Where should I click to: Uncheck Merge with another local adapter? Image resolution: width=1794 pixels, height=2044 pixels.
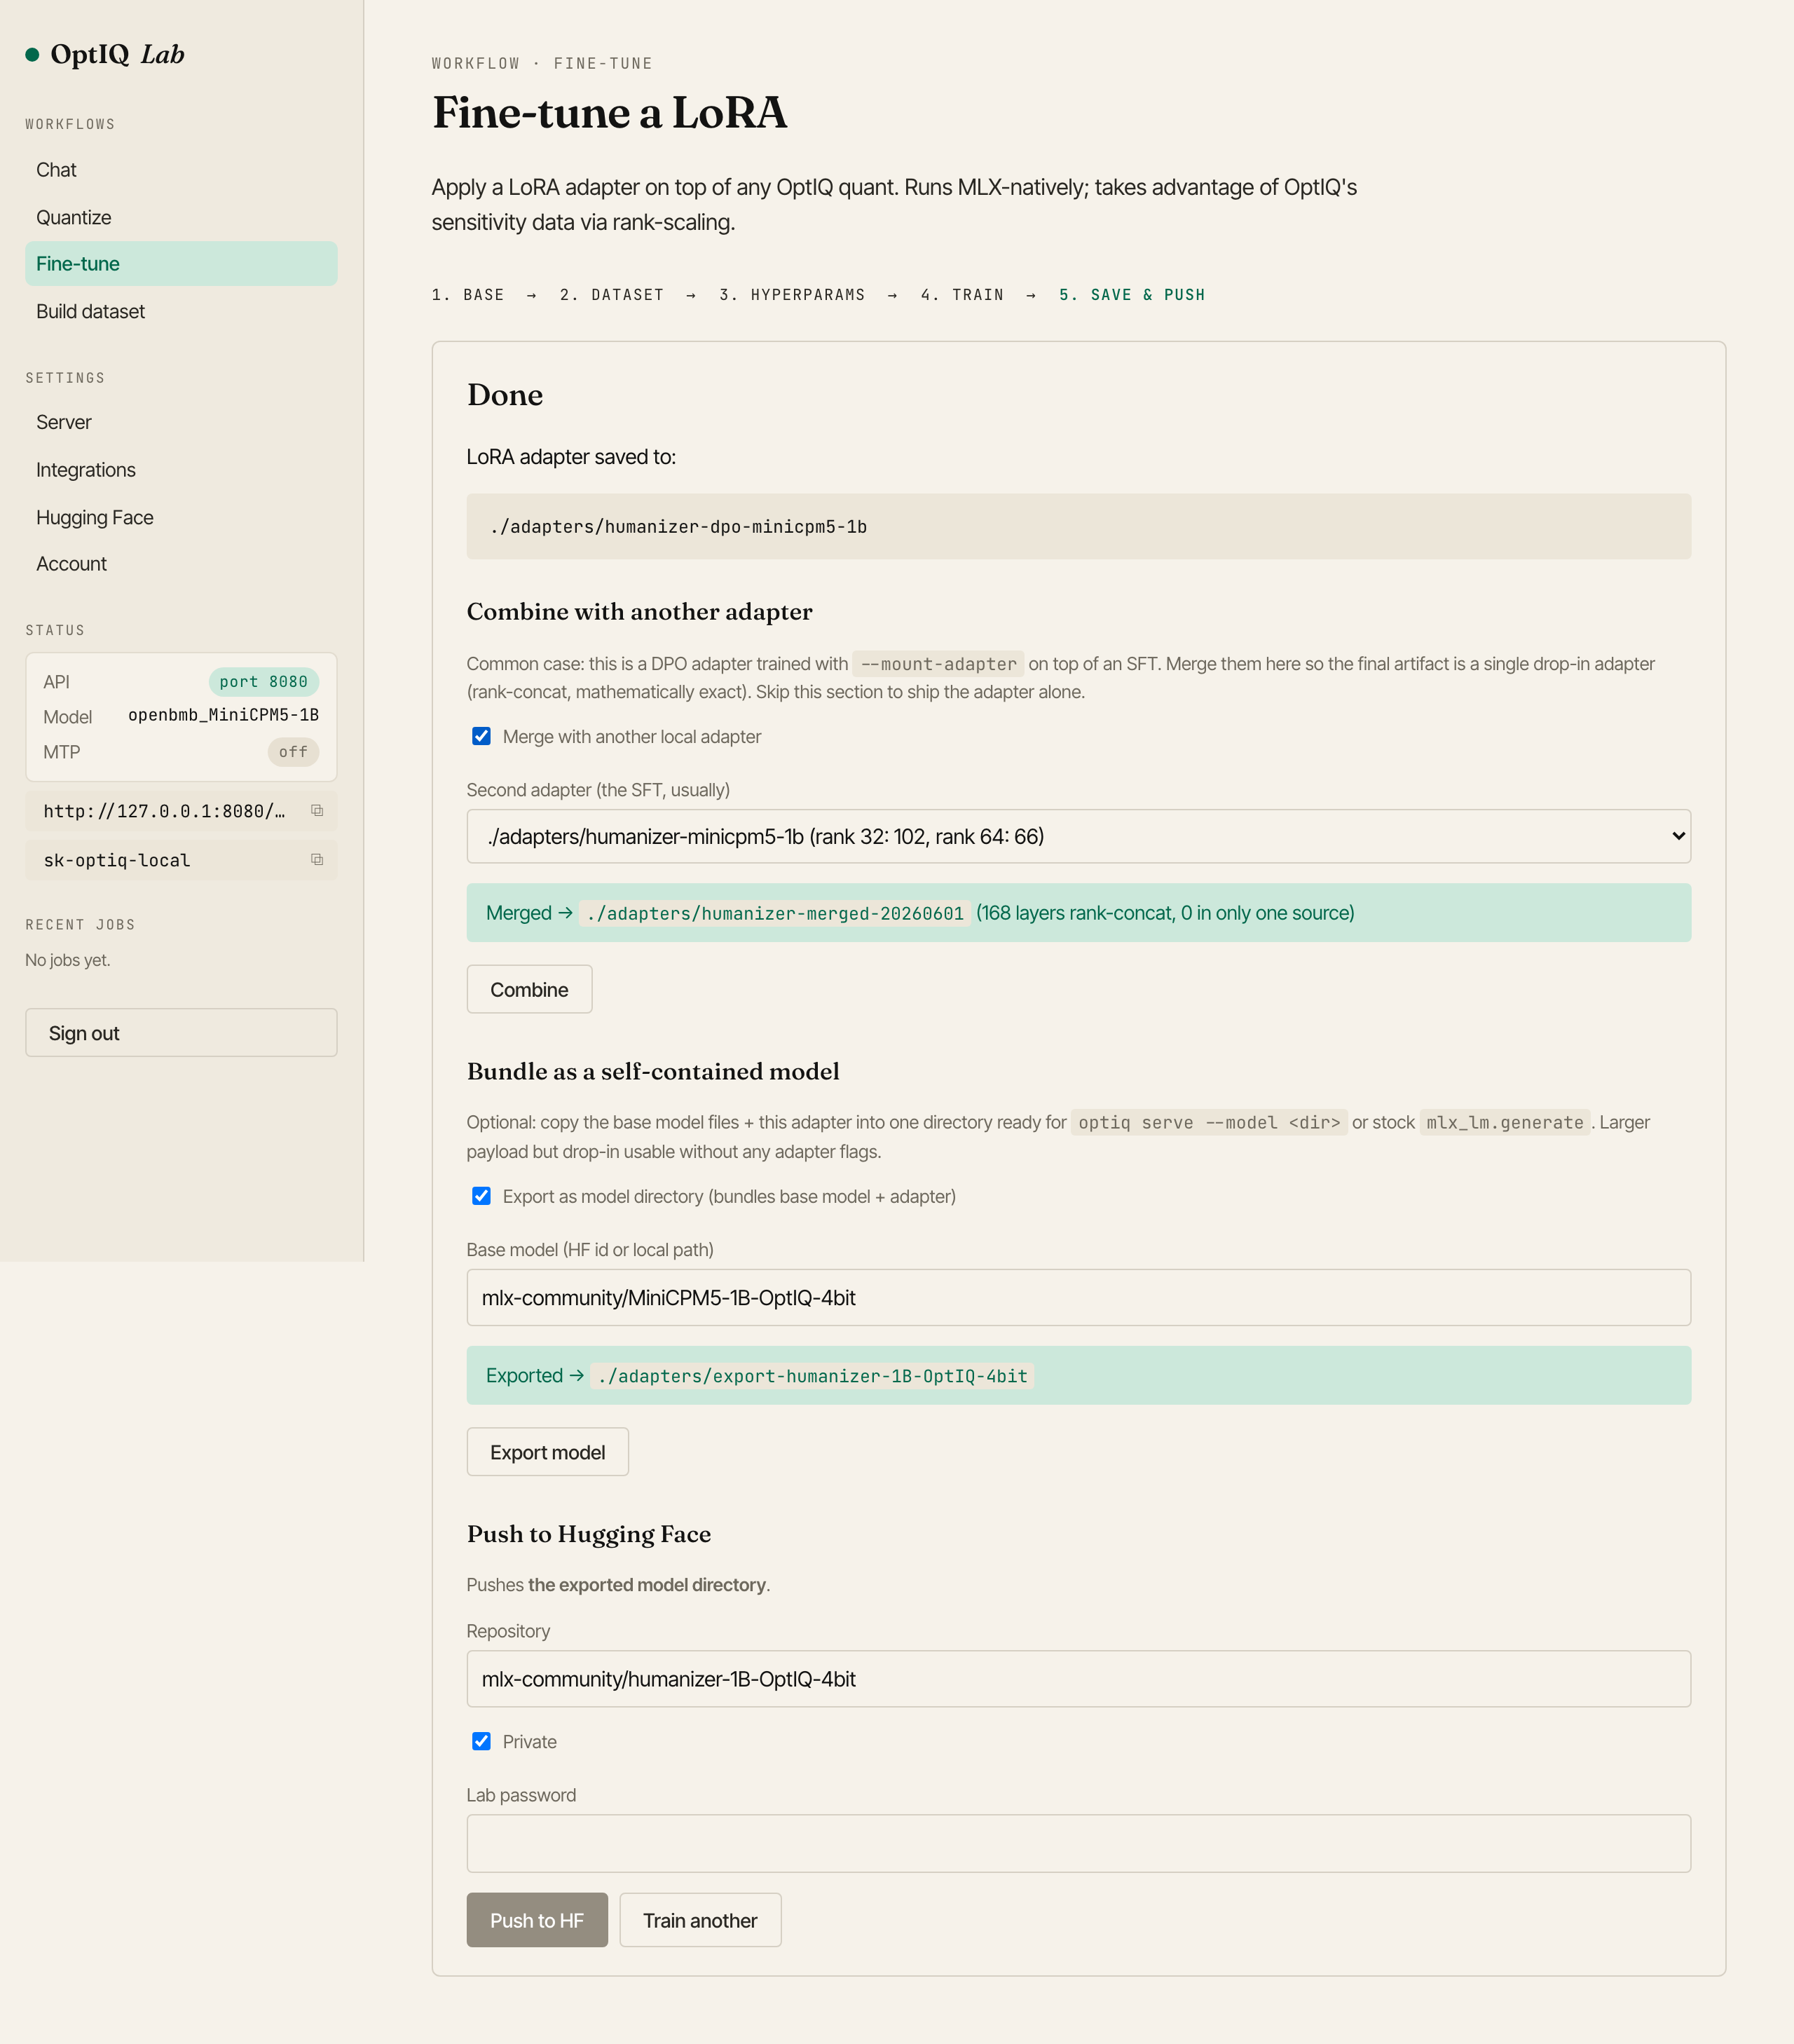[x=481, y=737]
